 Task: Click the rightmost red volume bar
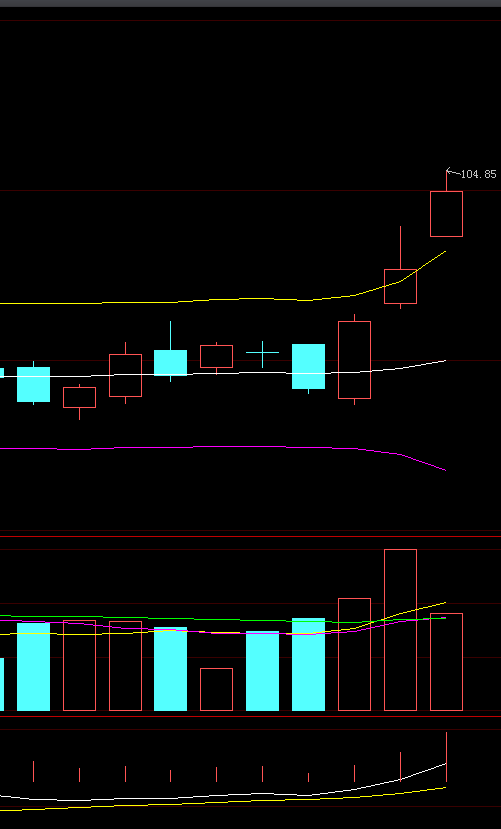tap(446, 662)
